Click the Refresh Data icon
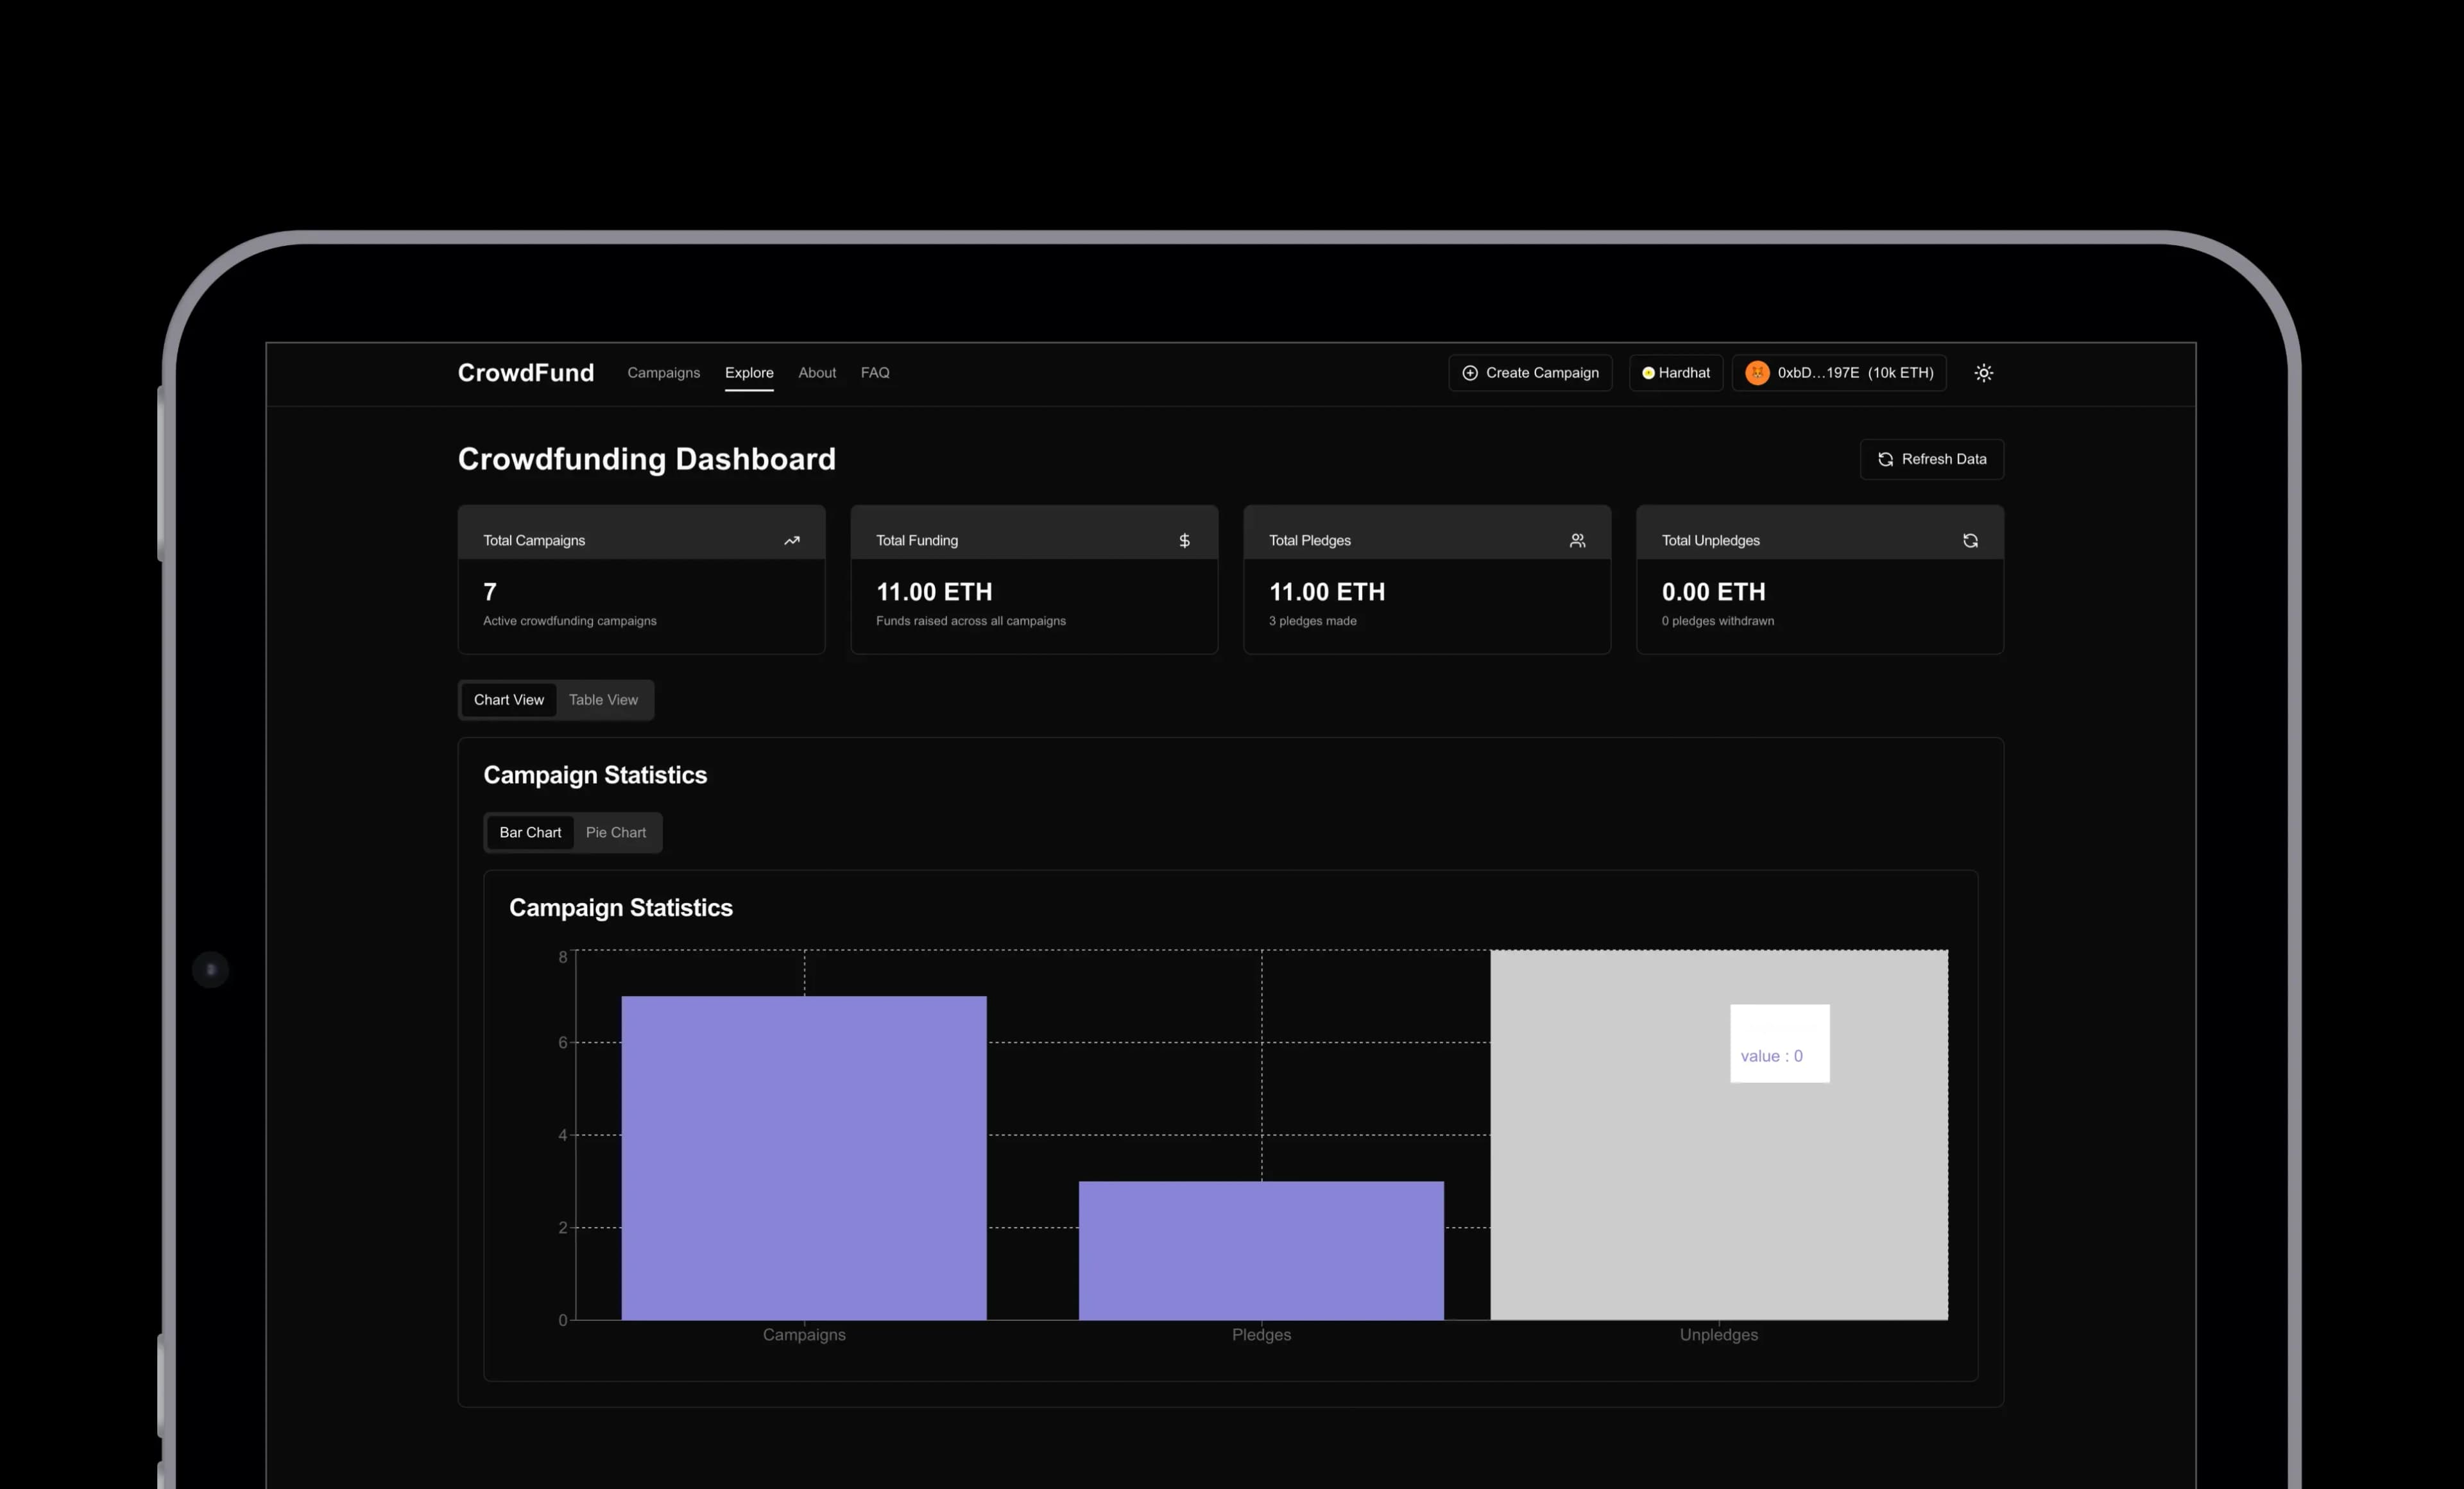The image size is (2464, 1489). (x=1885, y=460)
